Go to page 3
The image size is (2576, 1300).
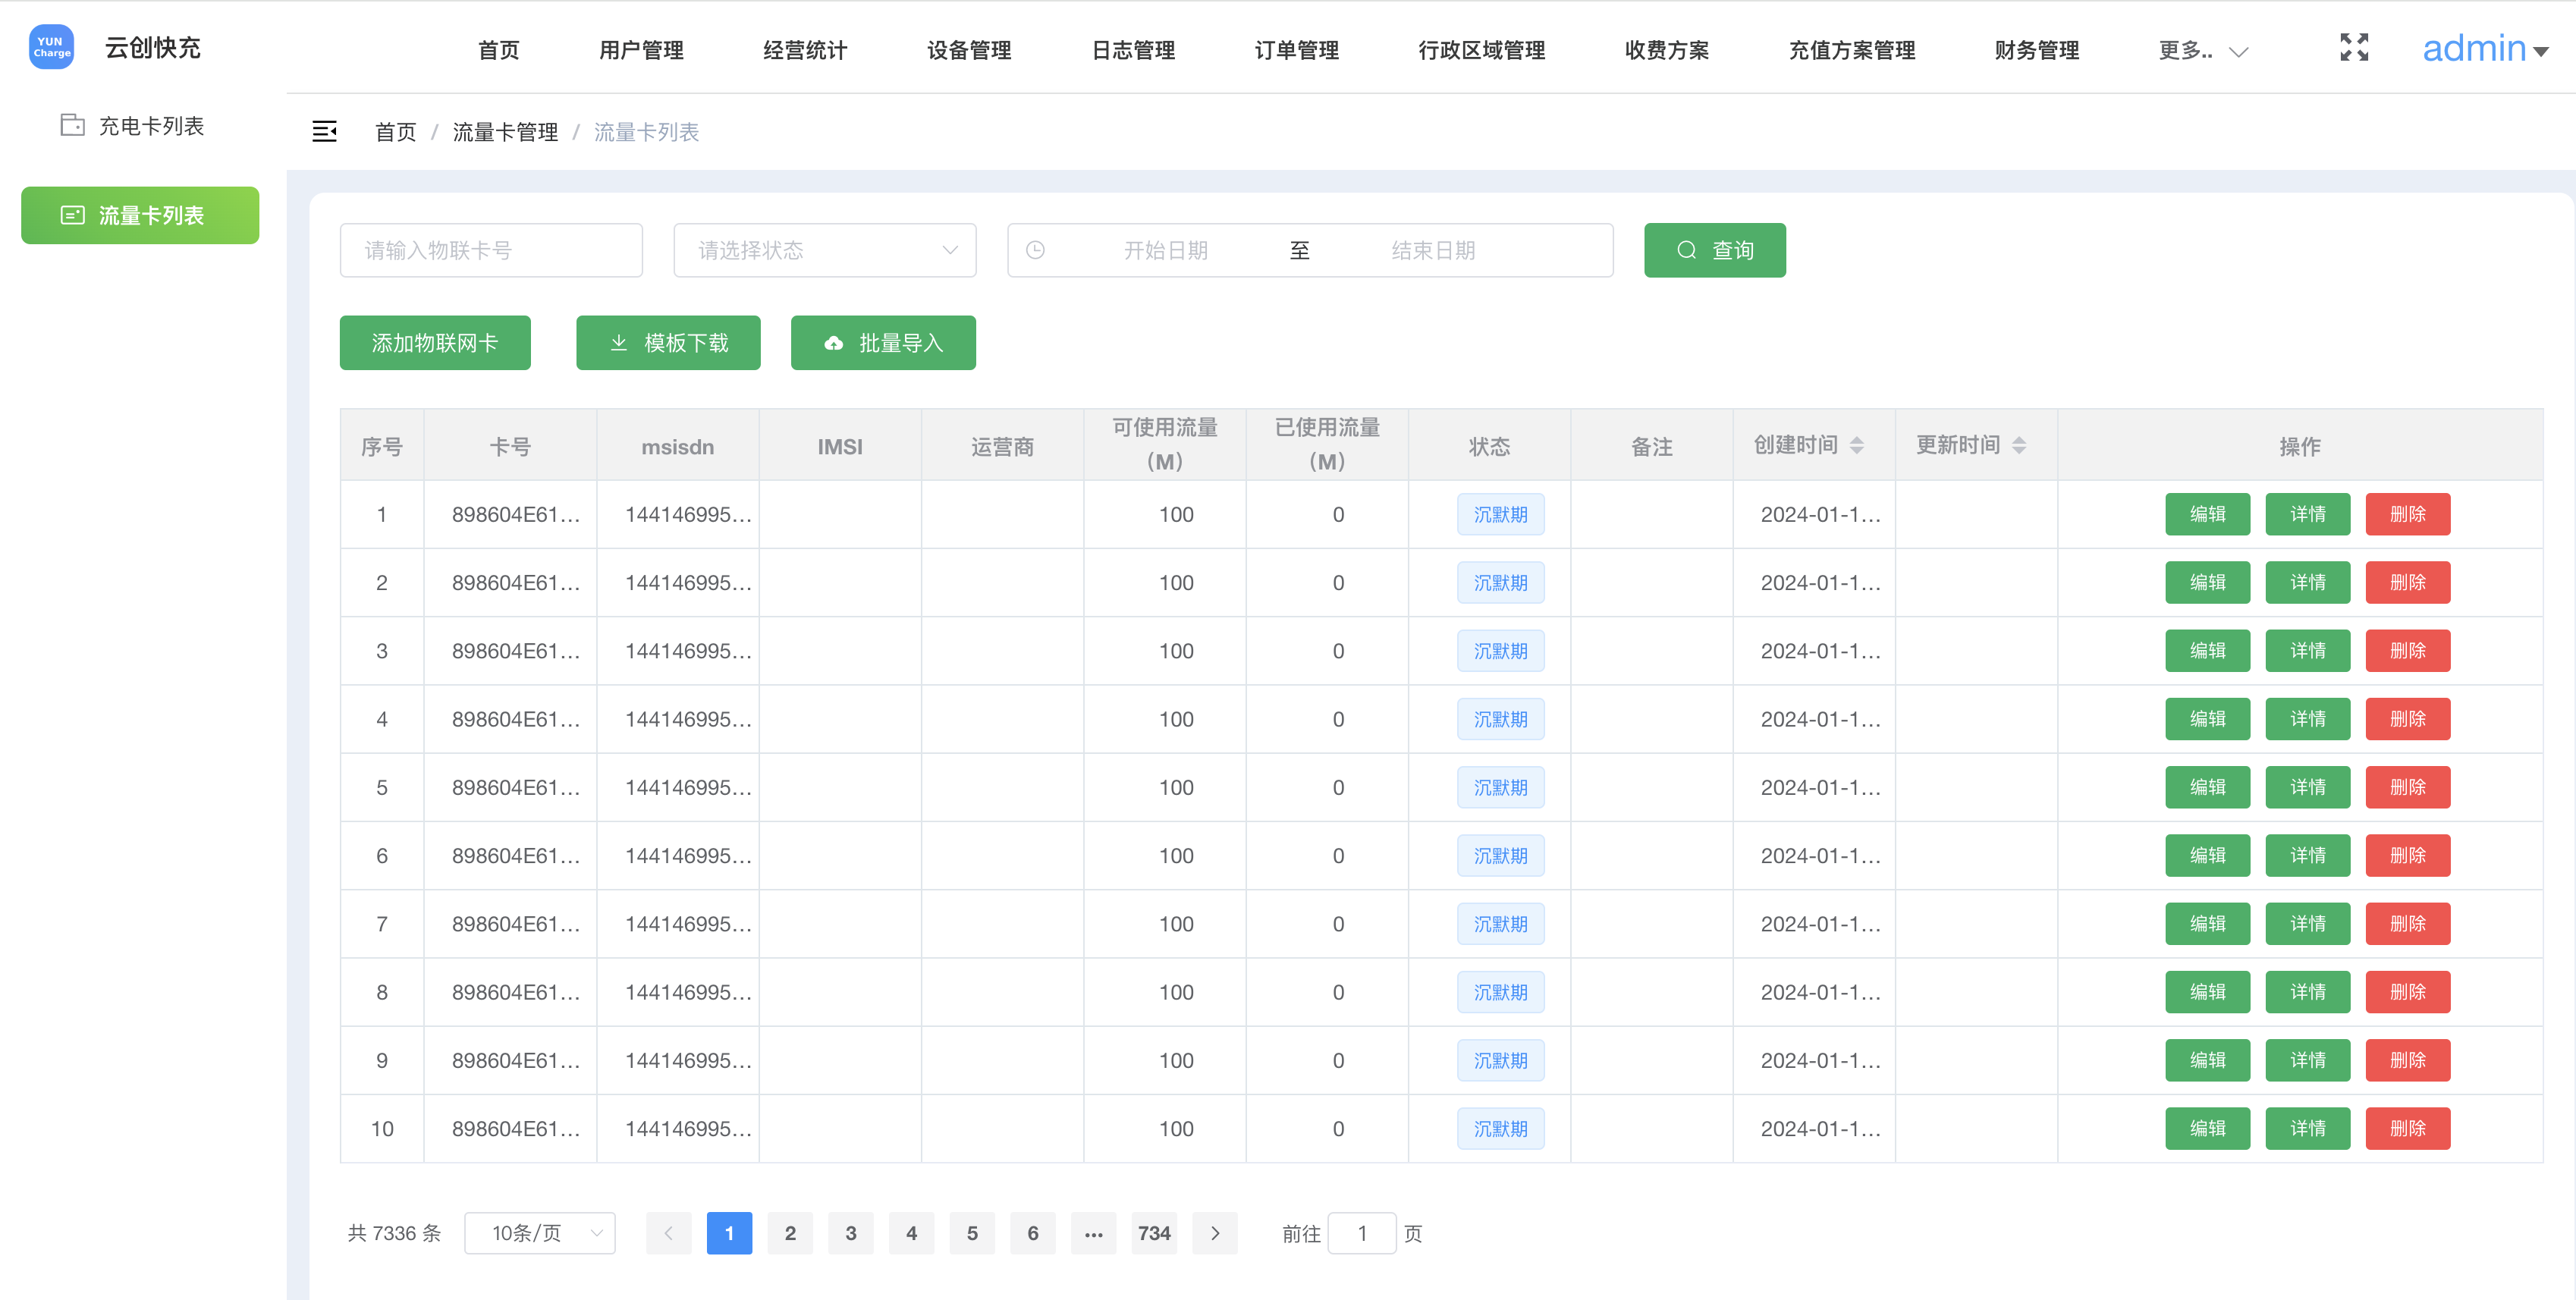pyautogui.click(x=851, y=1233)
